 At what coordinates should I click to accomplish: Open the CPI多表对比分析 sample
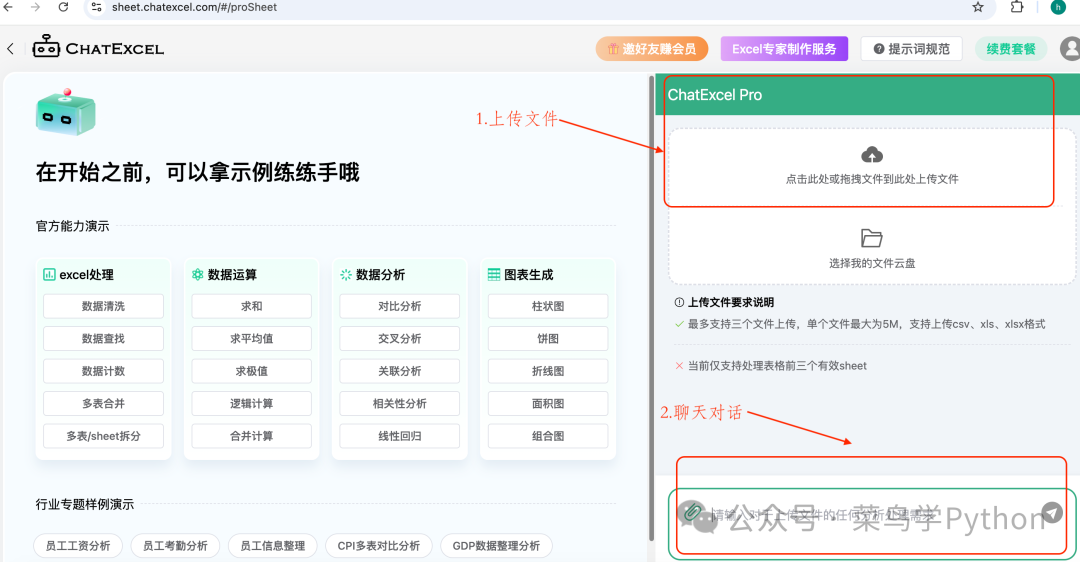click(378, 546)
